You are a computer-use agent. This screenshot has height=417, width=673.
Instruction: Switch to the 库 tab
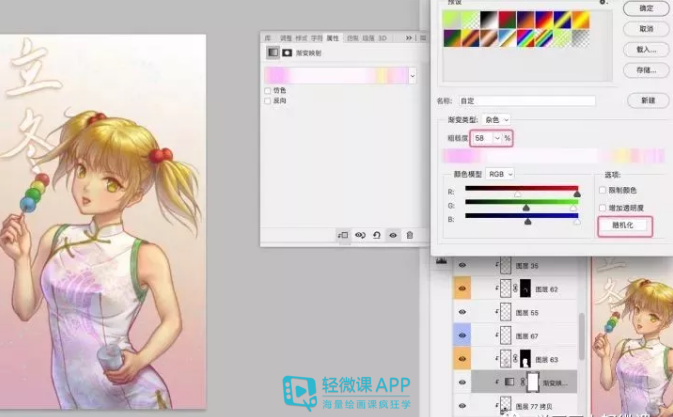tap(268, 38)
